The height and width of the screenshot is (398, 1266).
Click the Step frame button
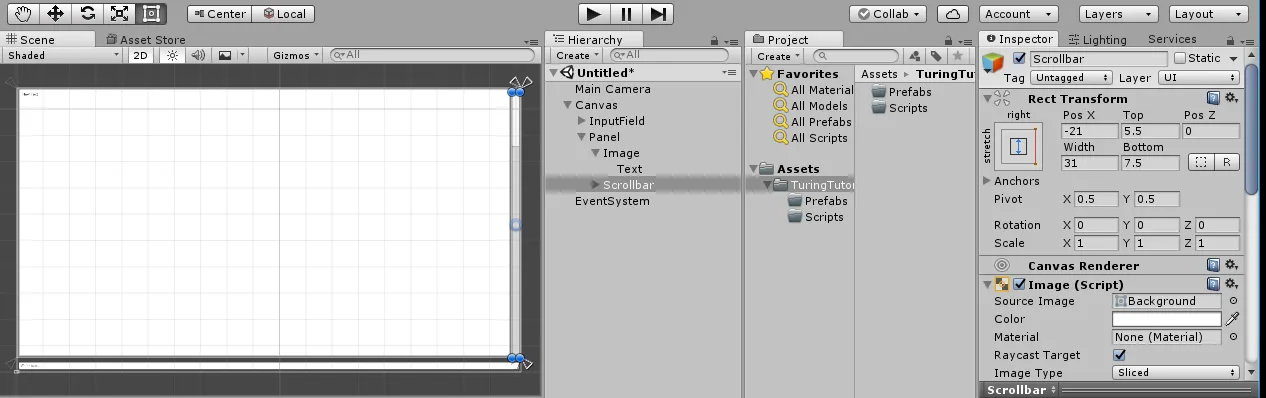click(x=658, y=14)
